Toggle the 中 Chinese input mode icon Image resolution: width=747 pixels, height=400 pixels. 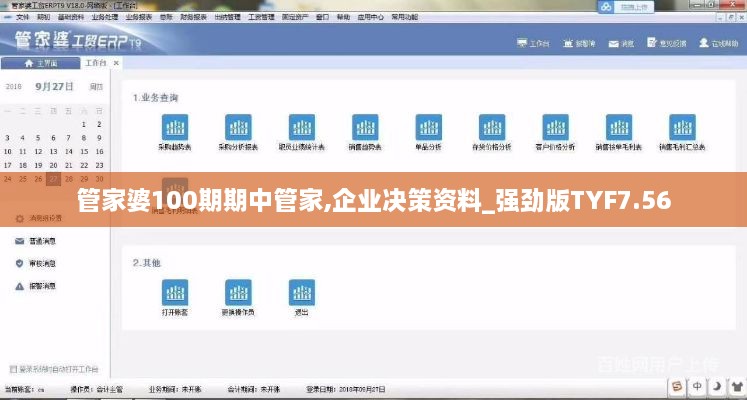coord(697,386)
